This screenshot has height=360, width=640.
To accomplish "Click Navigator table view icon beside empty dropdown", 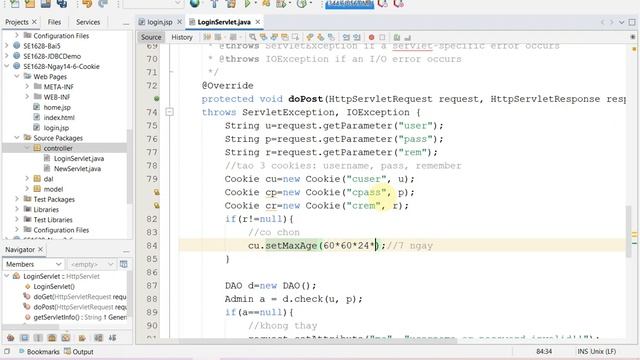I will coord(123,264).
